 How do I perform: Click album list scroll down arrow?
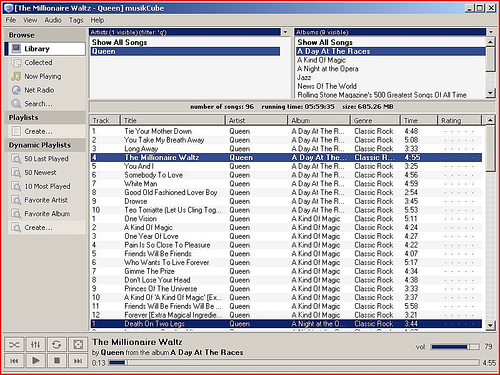(x=490, y=93)
